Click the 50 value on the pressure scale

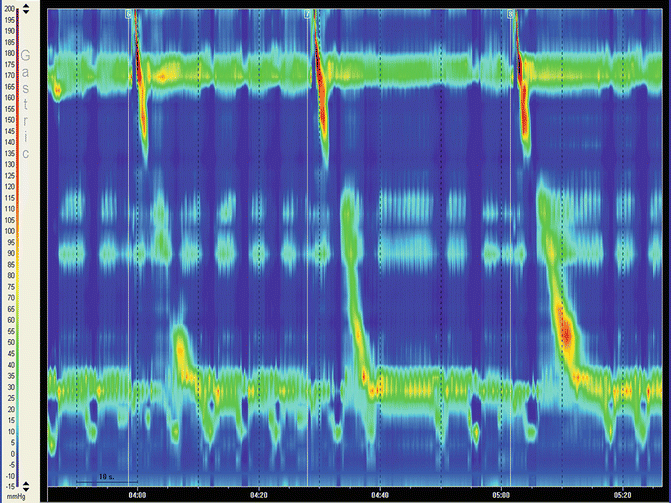9,342
